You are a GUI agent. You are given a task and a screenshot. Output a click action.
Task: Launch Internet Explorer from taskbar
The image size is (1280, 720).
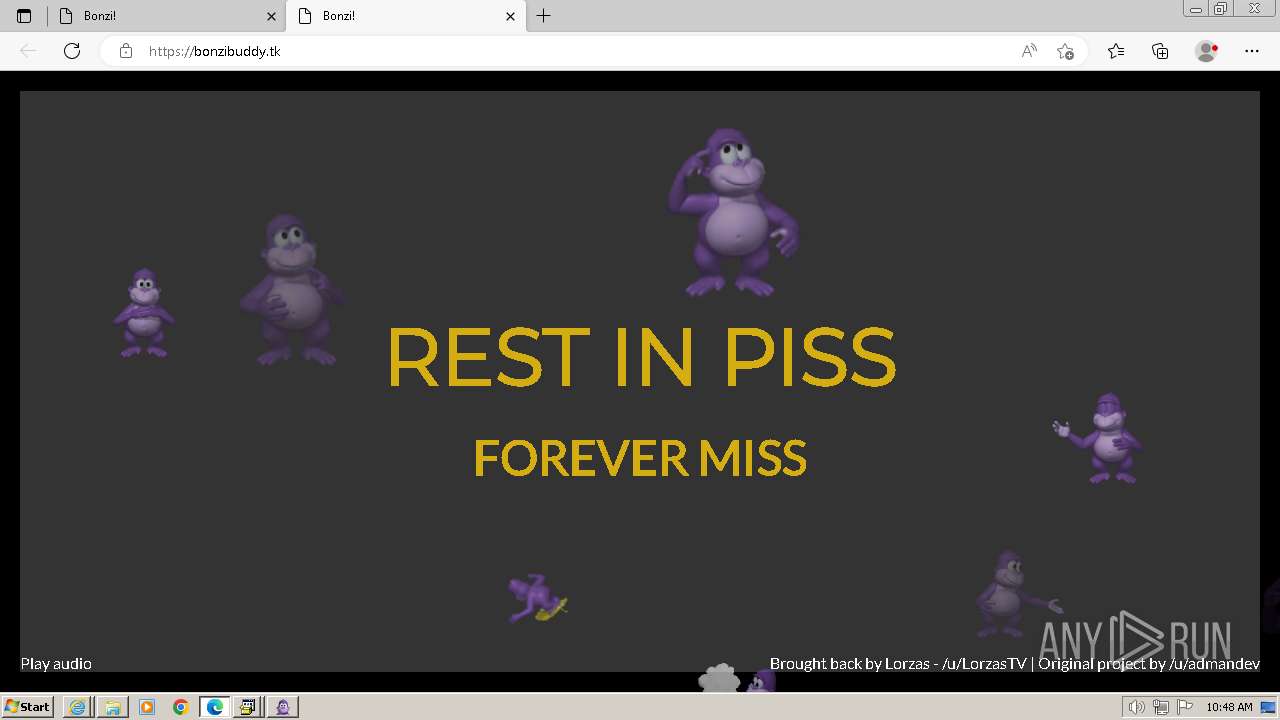[77, 707]
